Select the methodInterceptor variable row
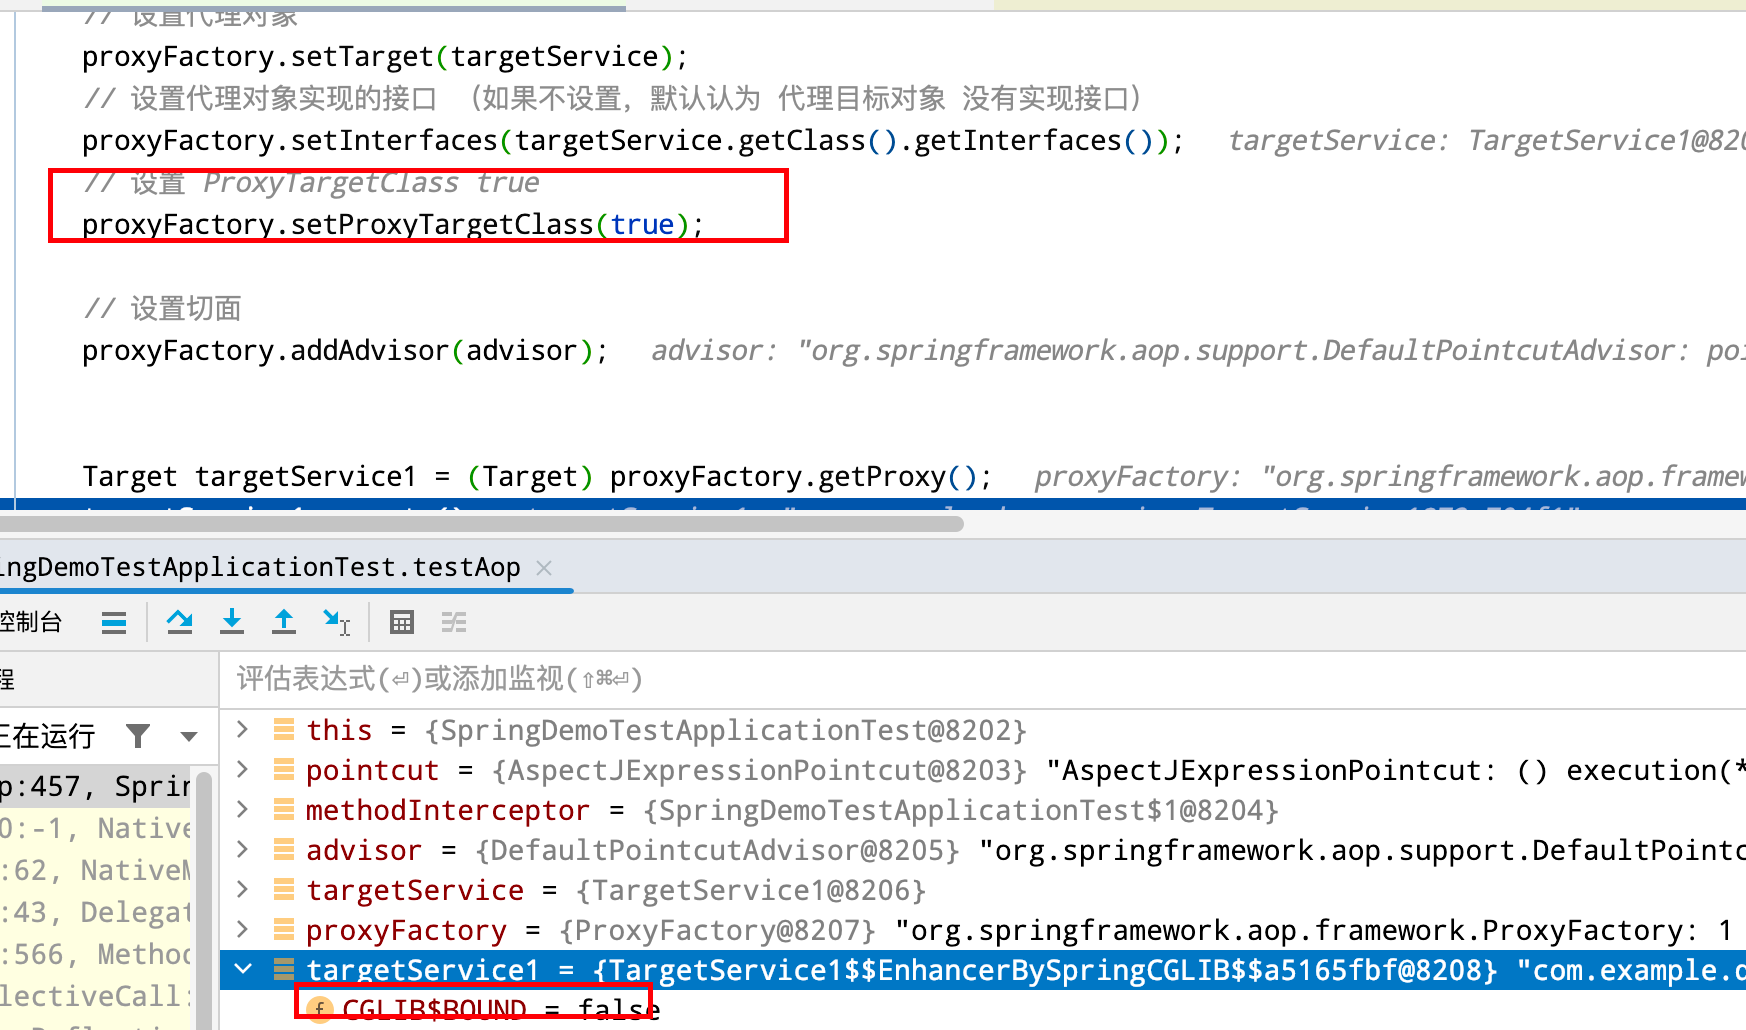Viewport: 1746px width, 1030px height. pyautogui.click(x=983, y=810)
